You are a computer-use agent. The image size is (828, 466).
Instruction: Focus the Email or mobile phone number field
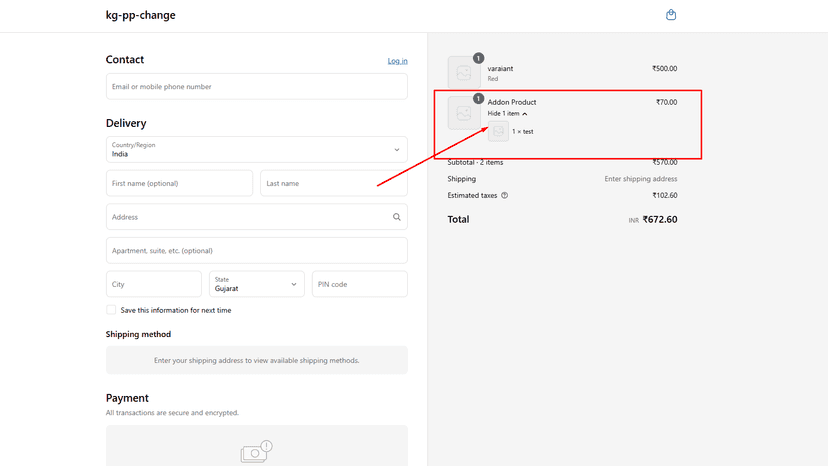coord(257,87)
